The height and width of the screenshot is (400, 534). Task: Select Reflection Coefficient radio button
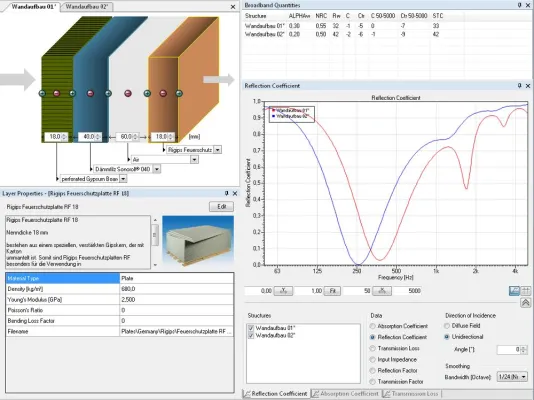point(373,337)
